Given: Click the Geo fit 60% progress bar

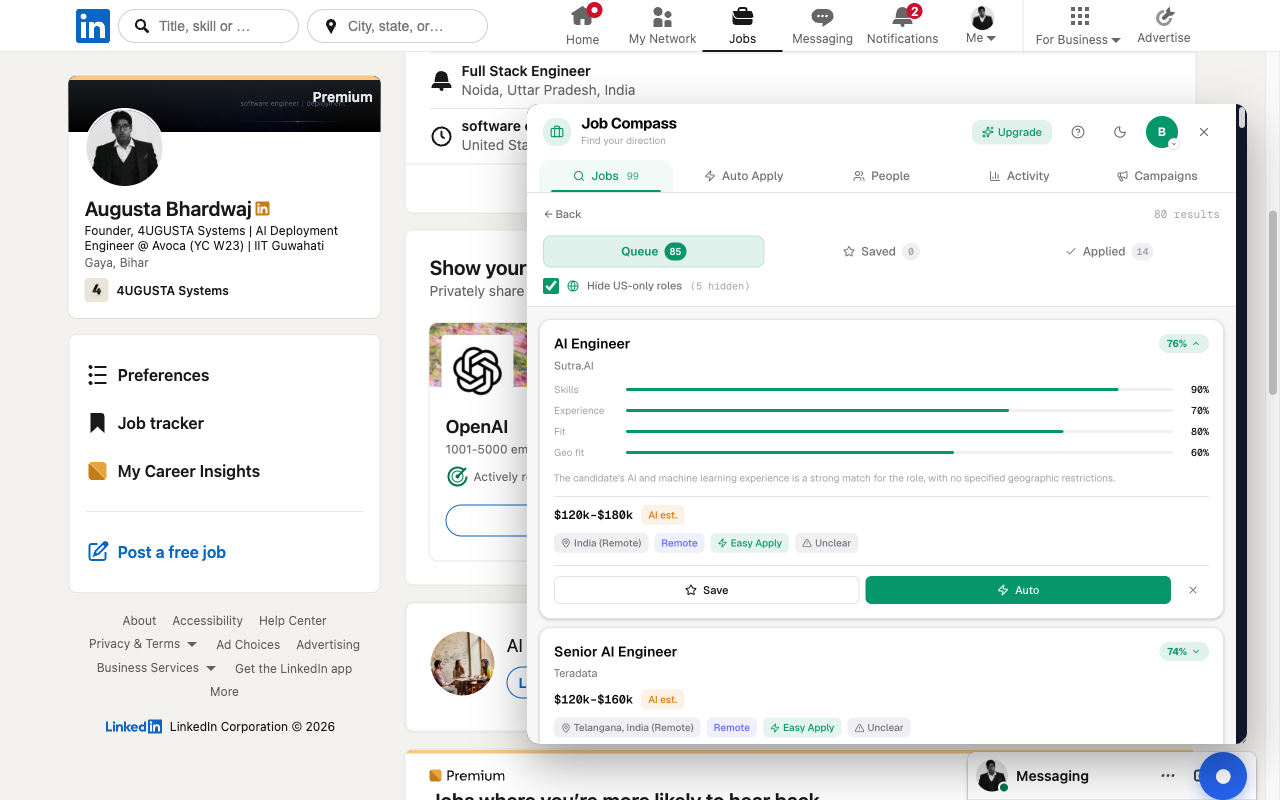Looking at the screenshot, I should tap(899, 452).
